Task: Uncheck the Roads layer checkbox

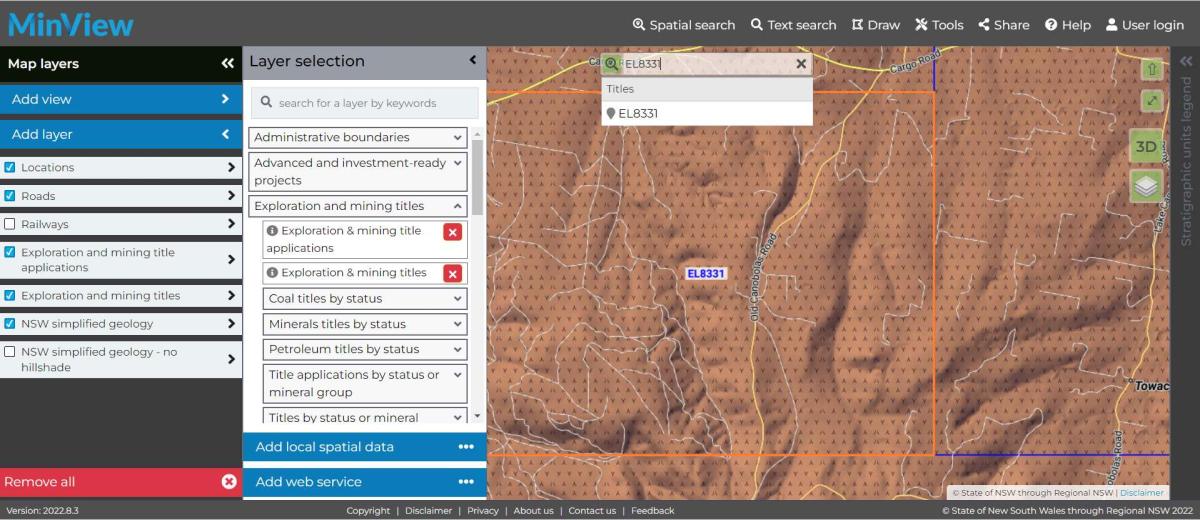Action: [10, 196]
